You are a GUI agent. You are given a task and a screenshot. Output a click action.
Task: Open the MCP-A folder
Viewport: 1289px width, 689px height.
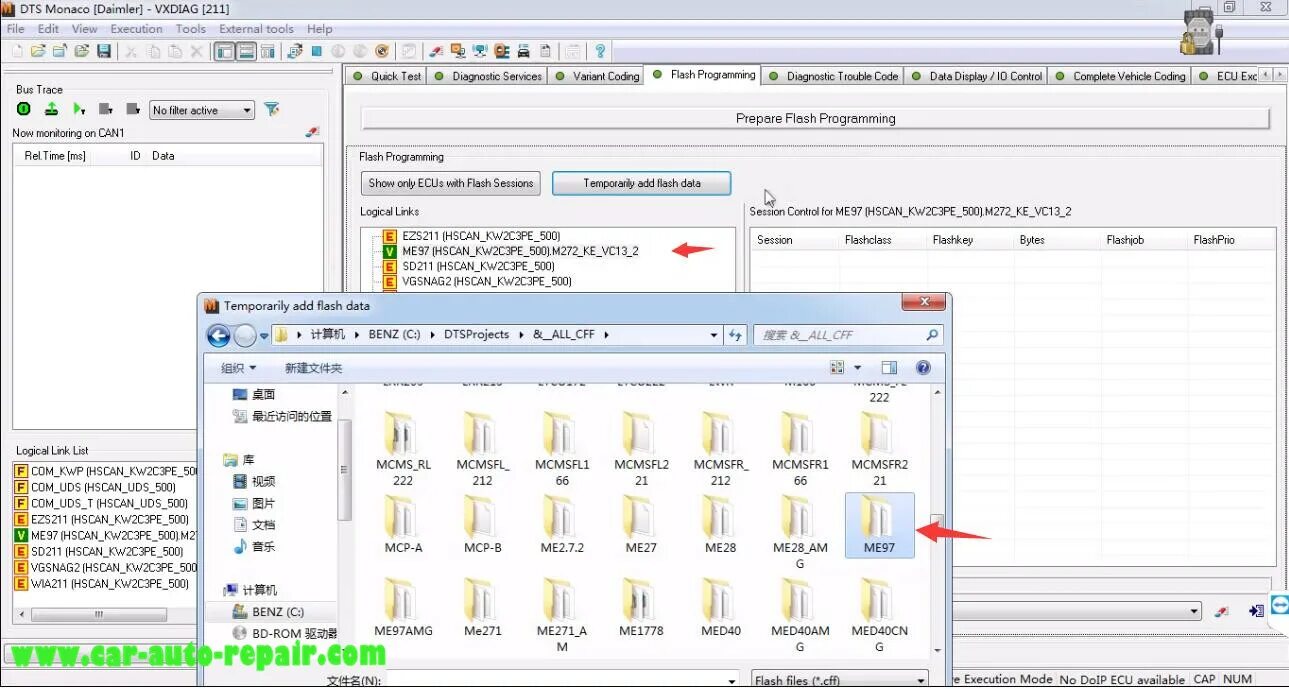point(403,524)
